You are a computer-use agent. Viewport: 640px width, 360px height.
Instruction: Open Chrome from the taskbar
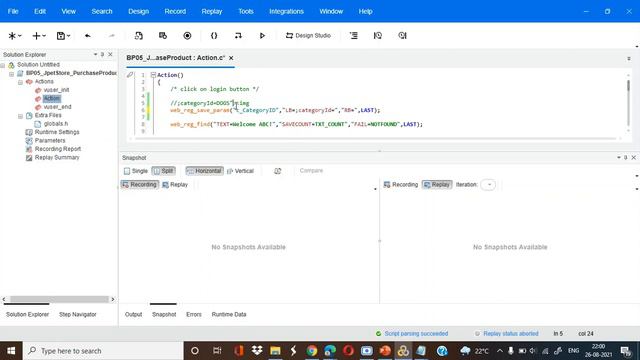coord(312,351)
